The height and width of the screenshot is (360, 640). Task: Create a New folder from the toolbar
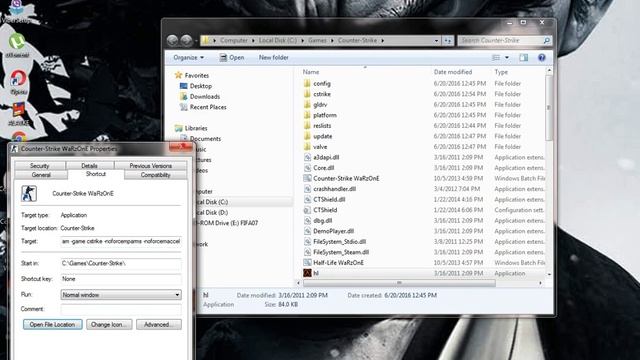point(273,58)
